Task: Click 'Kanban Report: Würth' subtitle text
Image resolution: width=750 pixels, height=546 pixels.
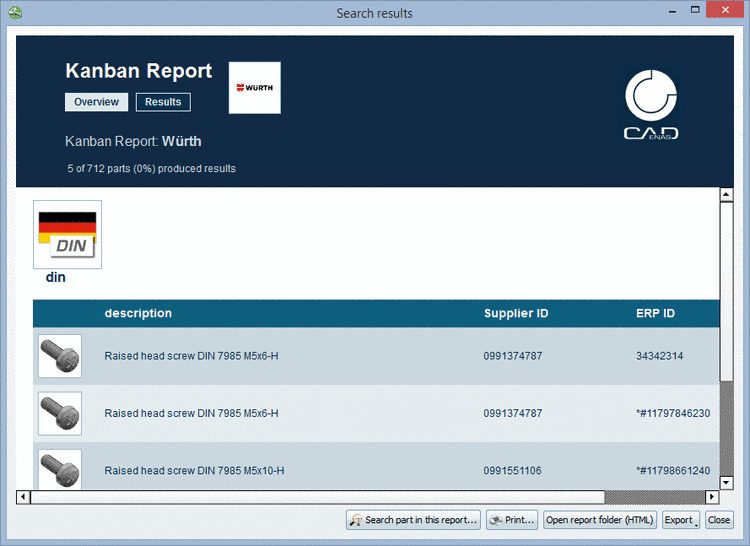Action: pyautogui.click(x=133, y=141)
